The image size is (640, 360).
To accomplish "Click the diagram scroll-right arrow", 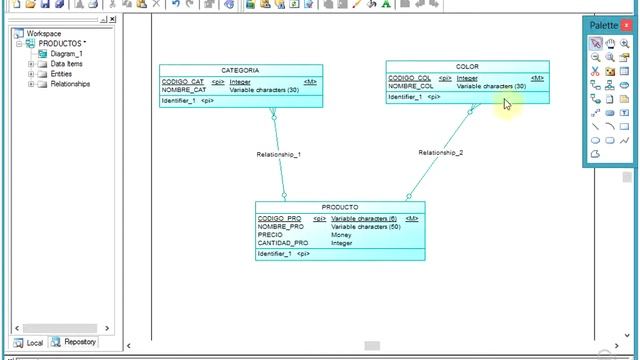I will pos(617,346).
